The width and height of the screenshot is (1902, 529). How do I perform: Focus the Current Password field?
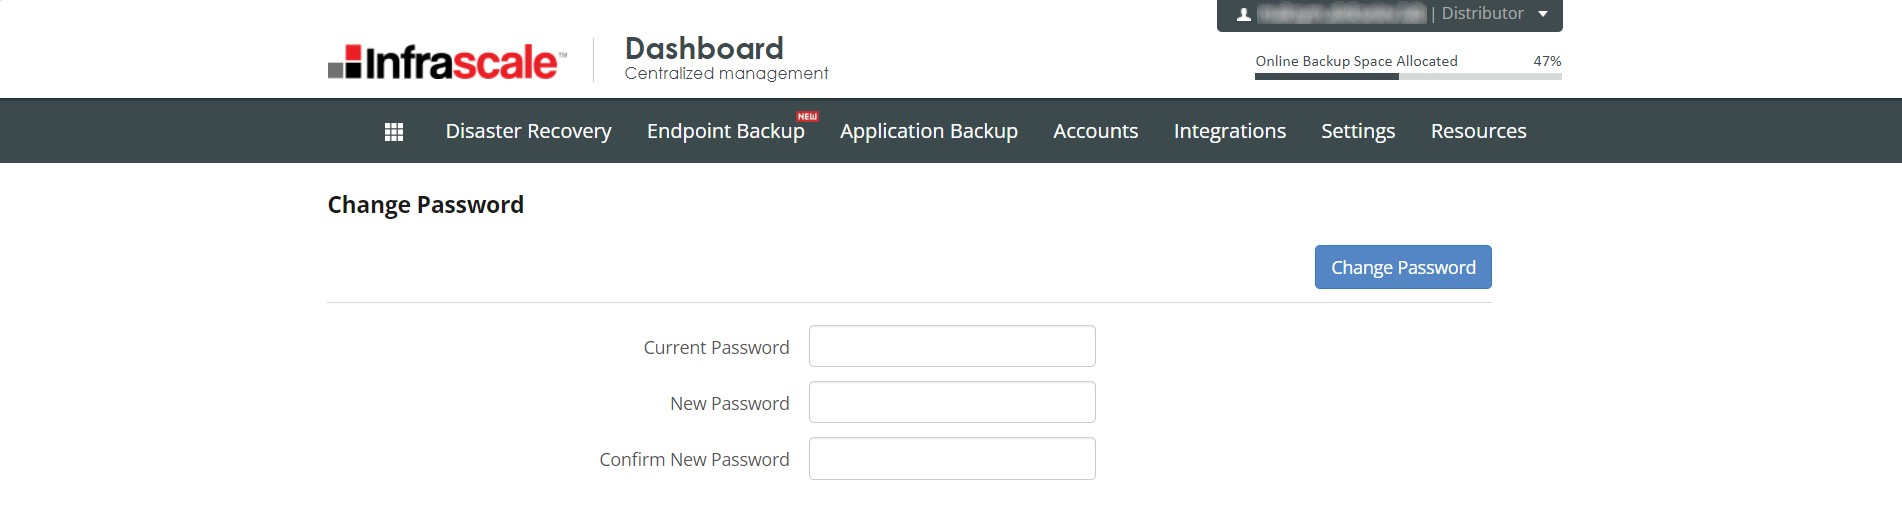tap(952, 346)
